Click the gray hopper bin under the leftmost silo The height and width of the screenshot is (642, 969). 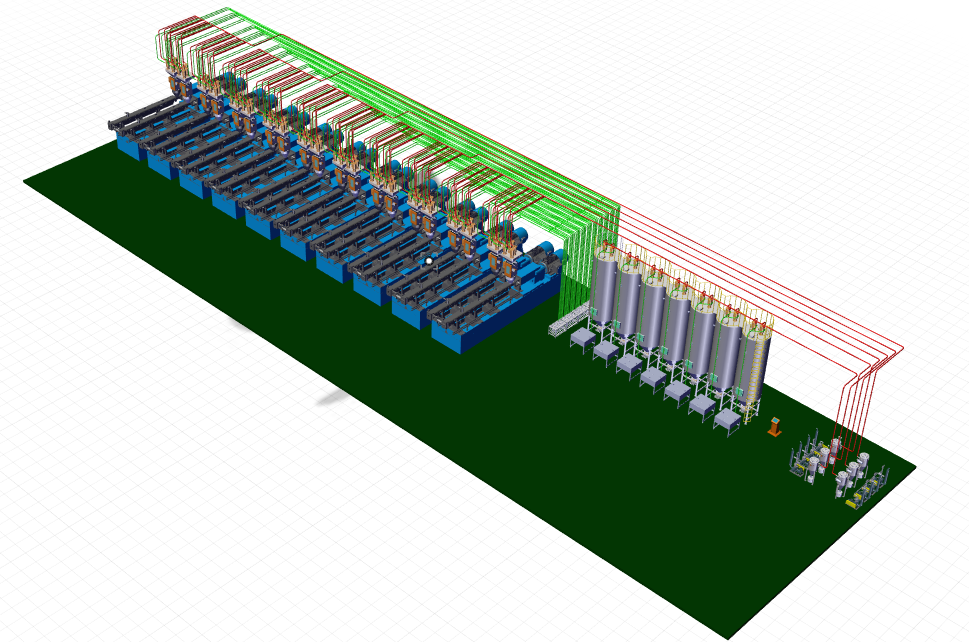pyautogui.click(x=581, y=340)
